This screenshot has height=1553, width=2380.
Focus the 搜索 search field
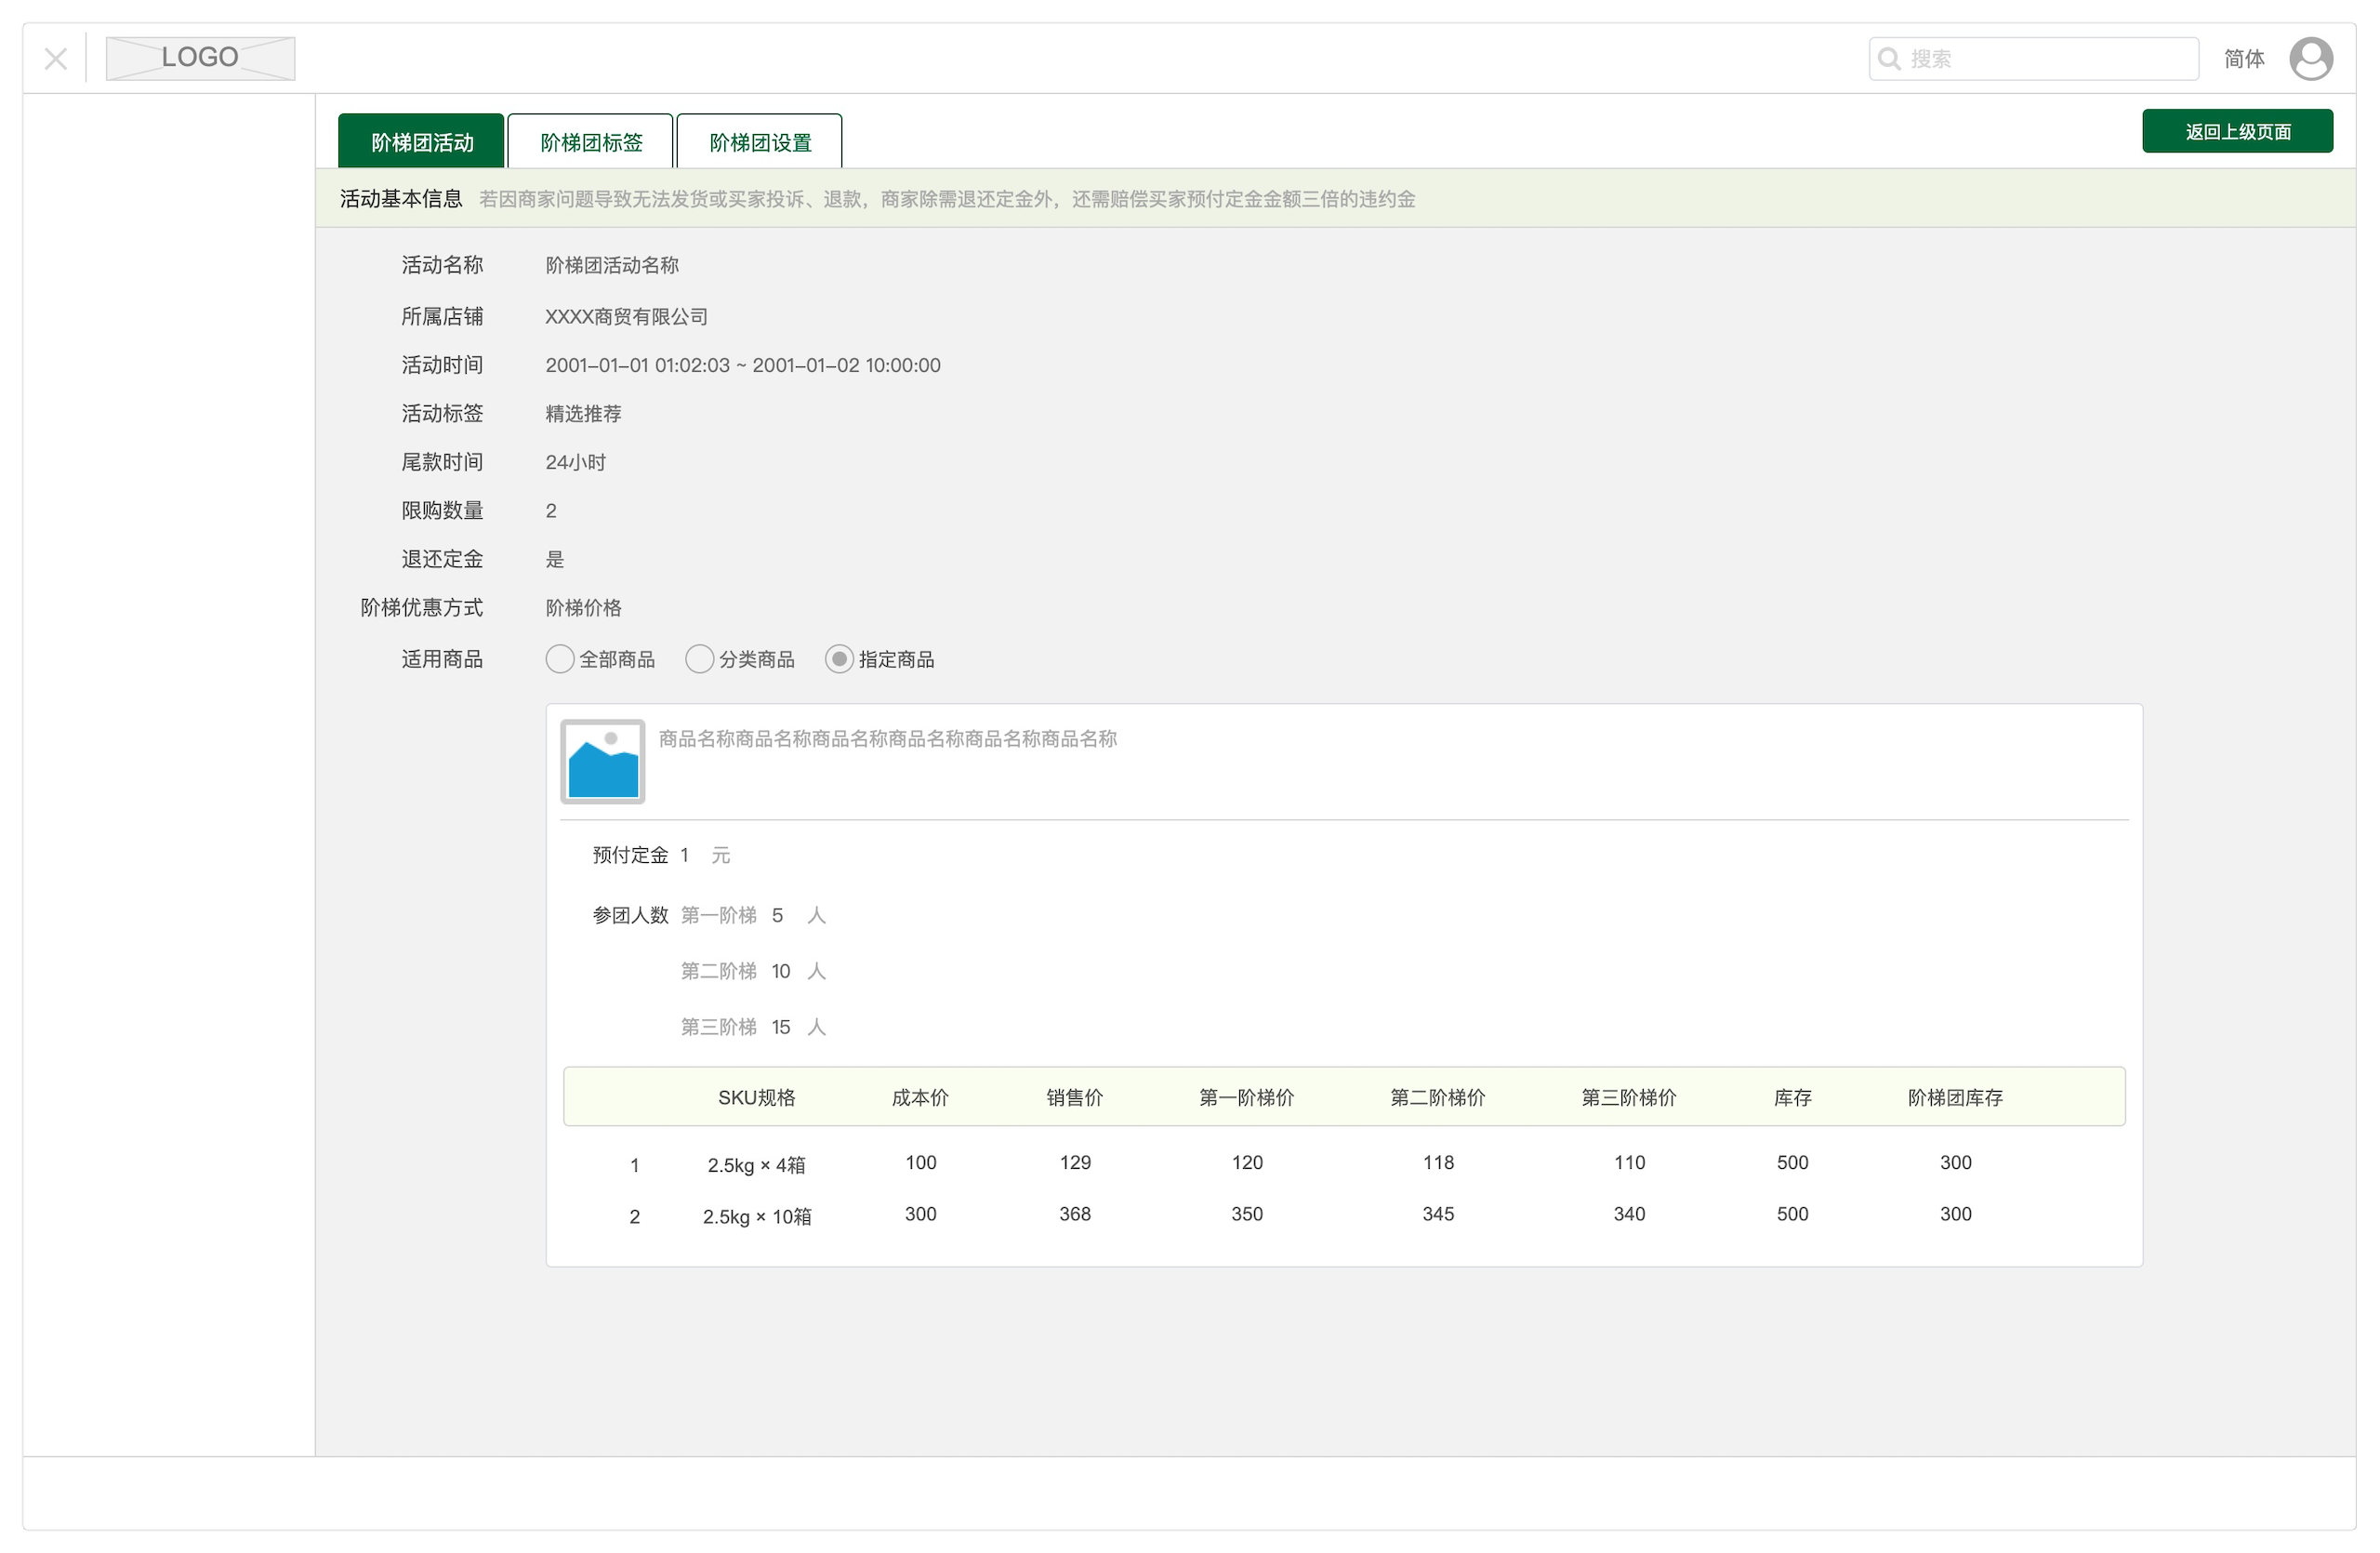click(x=2033, y=59)
